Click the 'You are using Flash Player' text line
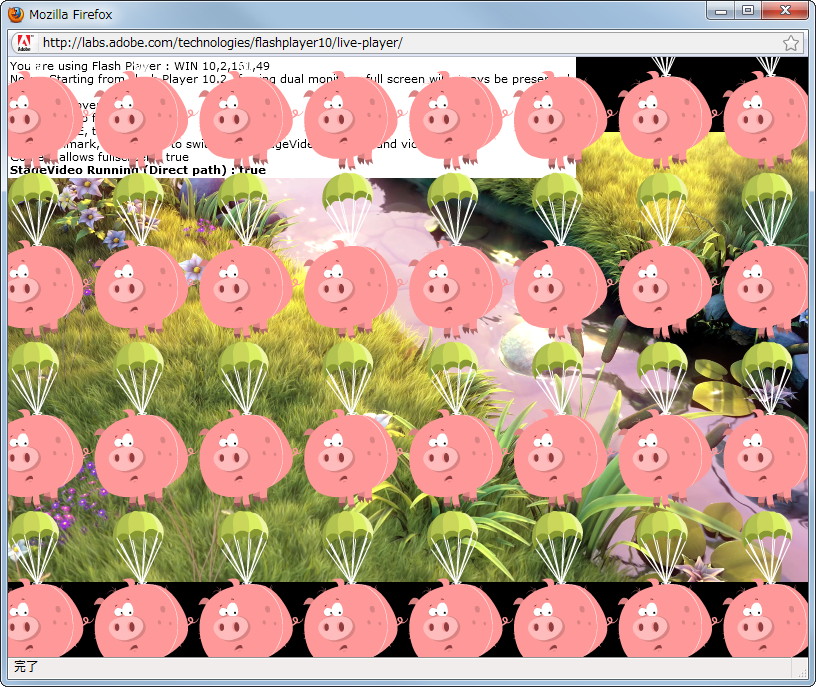The width and height of the screenshot is (816, 687). (x=140, y=66)
